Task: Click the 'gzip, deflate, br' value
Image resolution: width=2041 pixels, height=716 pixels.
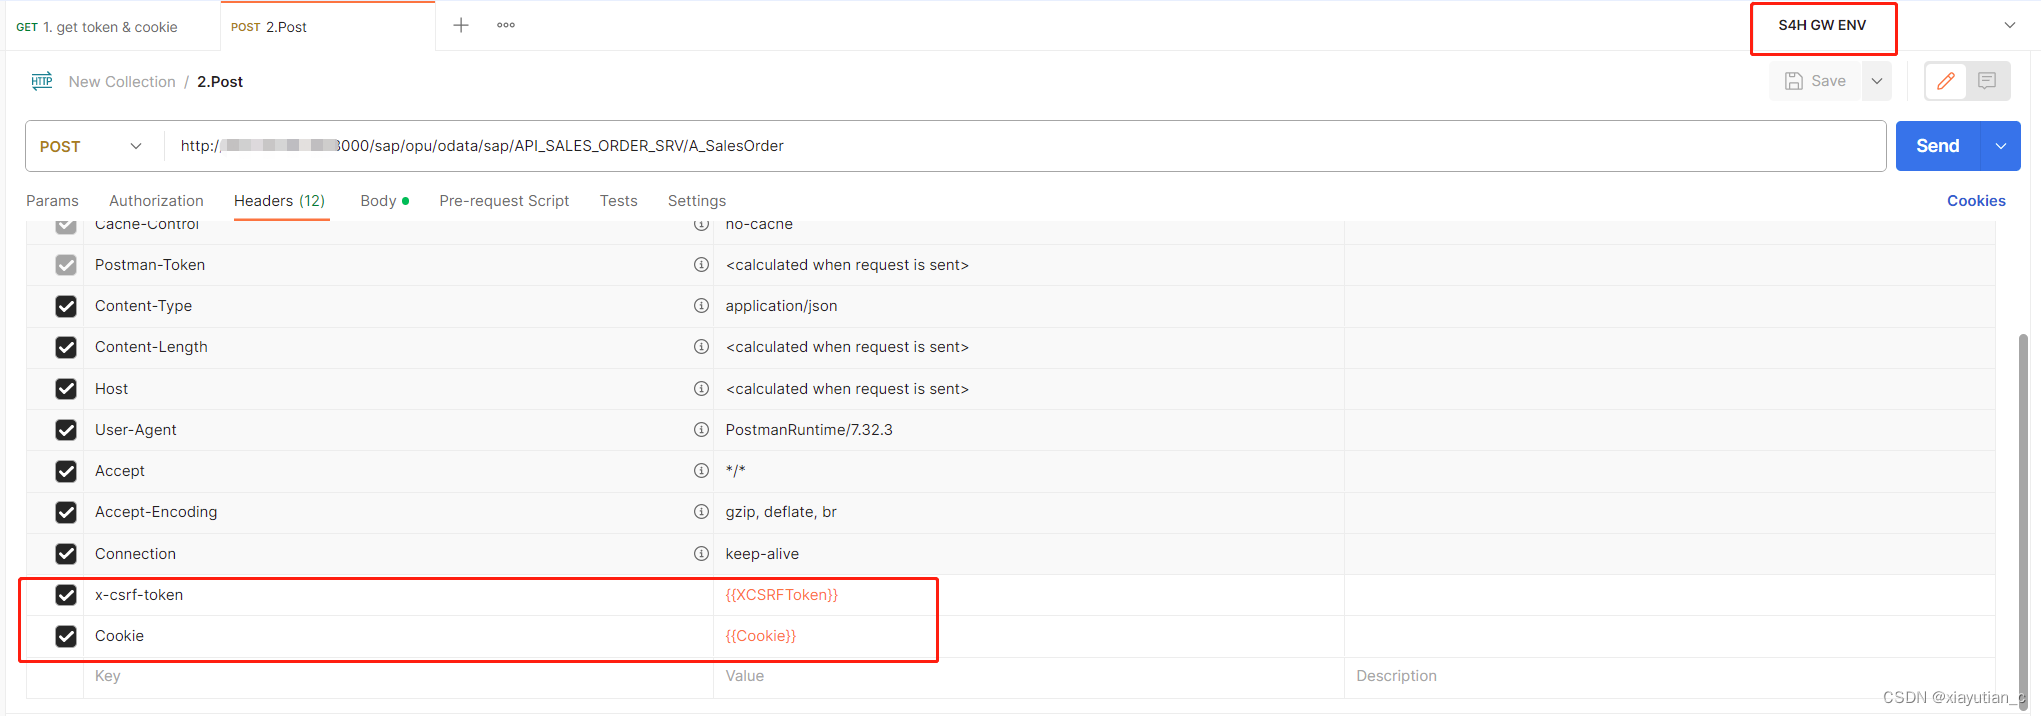Action: tap(781, 512)
